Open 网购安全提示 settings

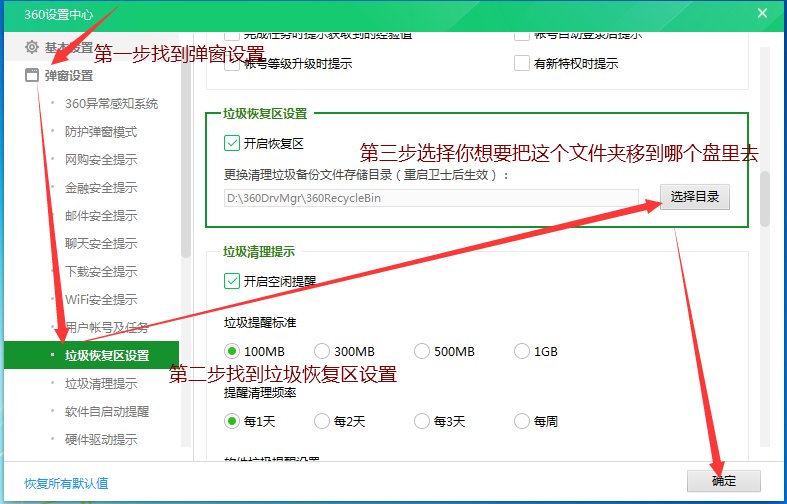[x=101, y=160]
